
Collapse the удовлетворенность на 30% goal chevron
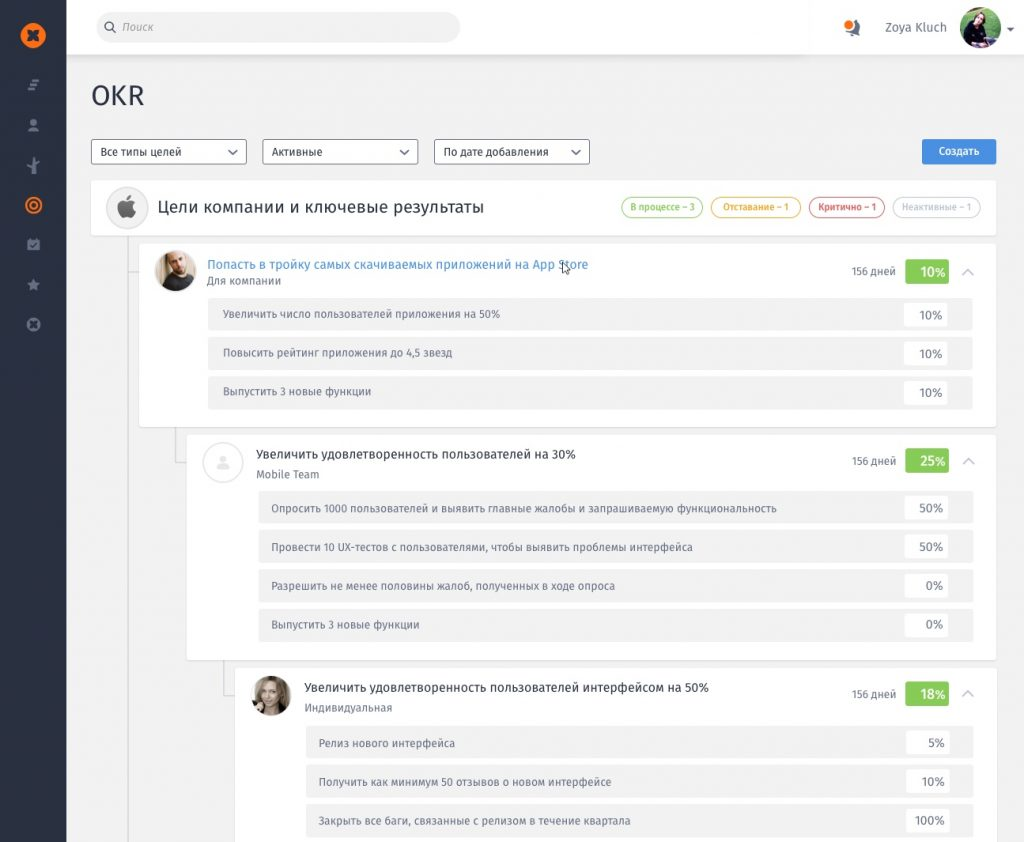pyautogui.click(x=968, y=461)
